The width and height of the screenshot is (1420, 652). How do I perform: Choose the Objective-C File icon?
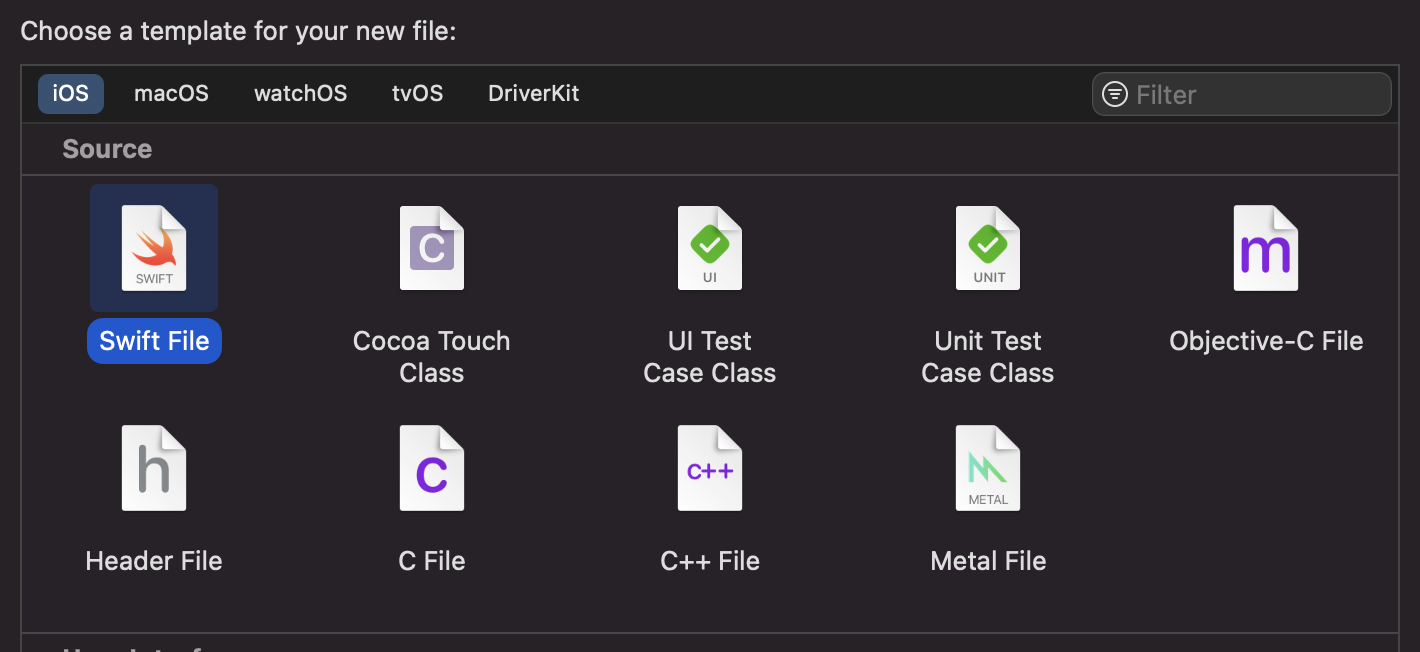coord(1266,248)
